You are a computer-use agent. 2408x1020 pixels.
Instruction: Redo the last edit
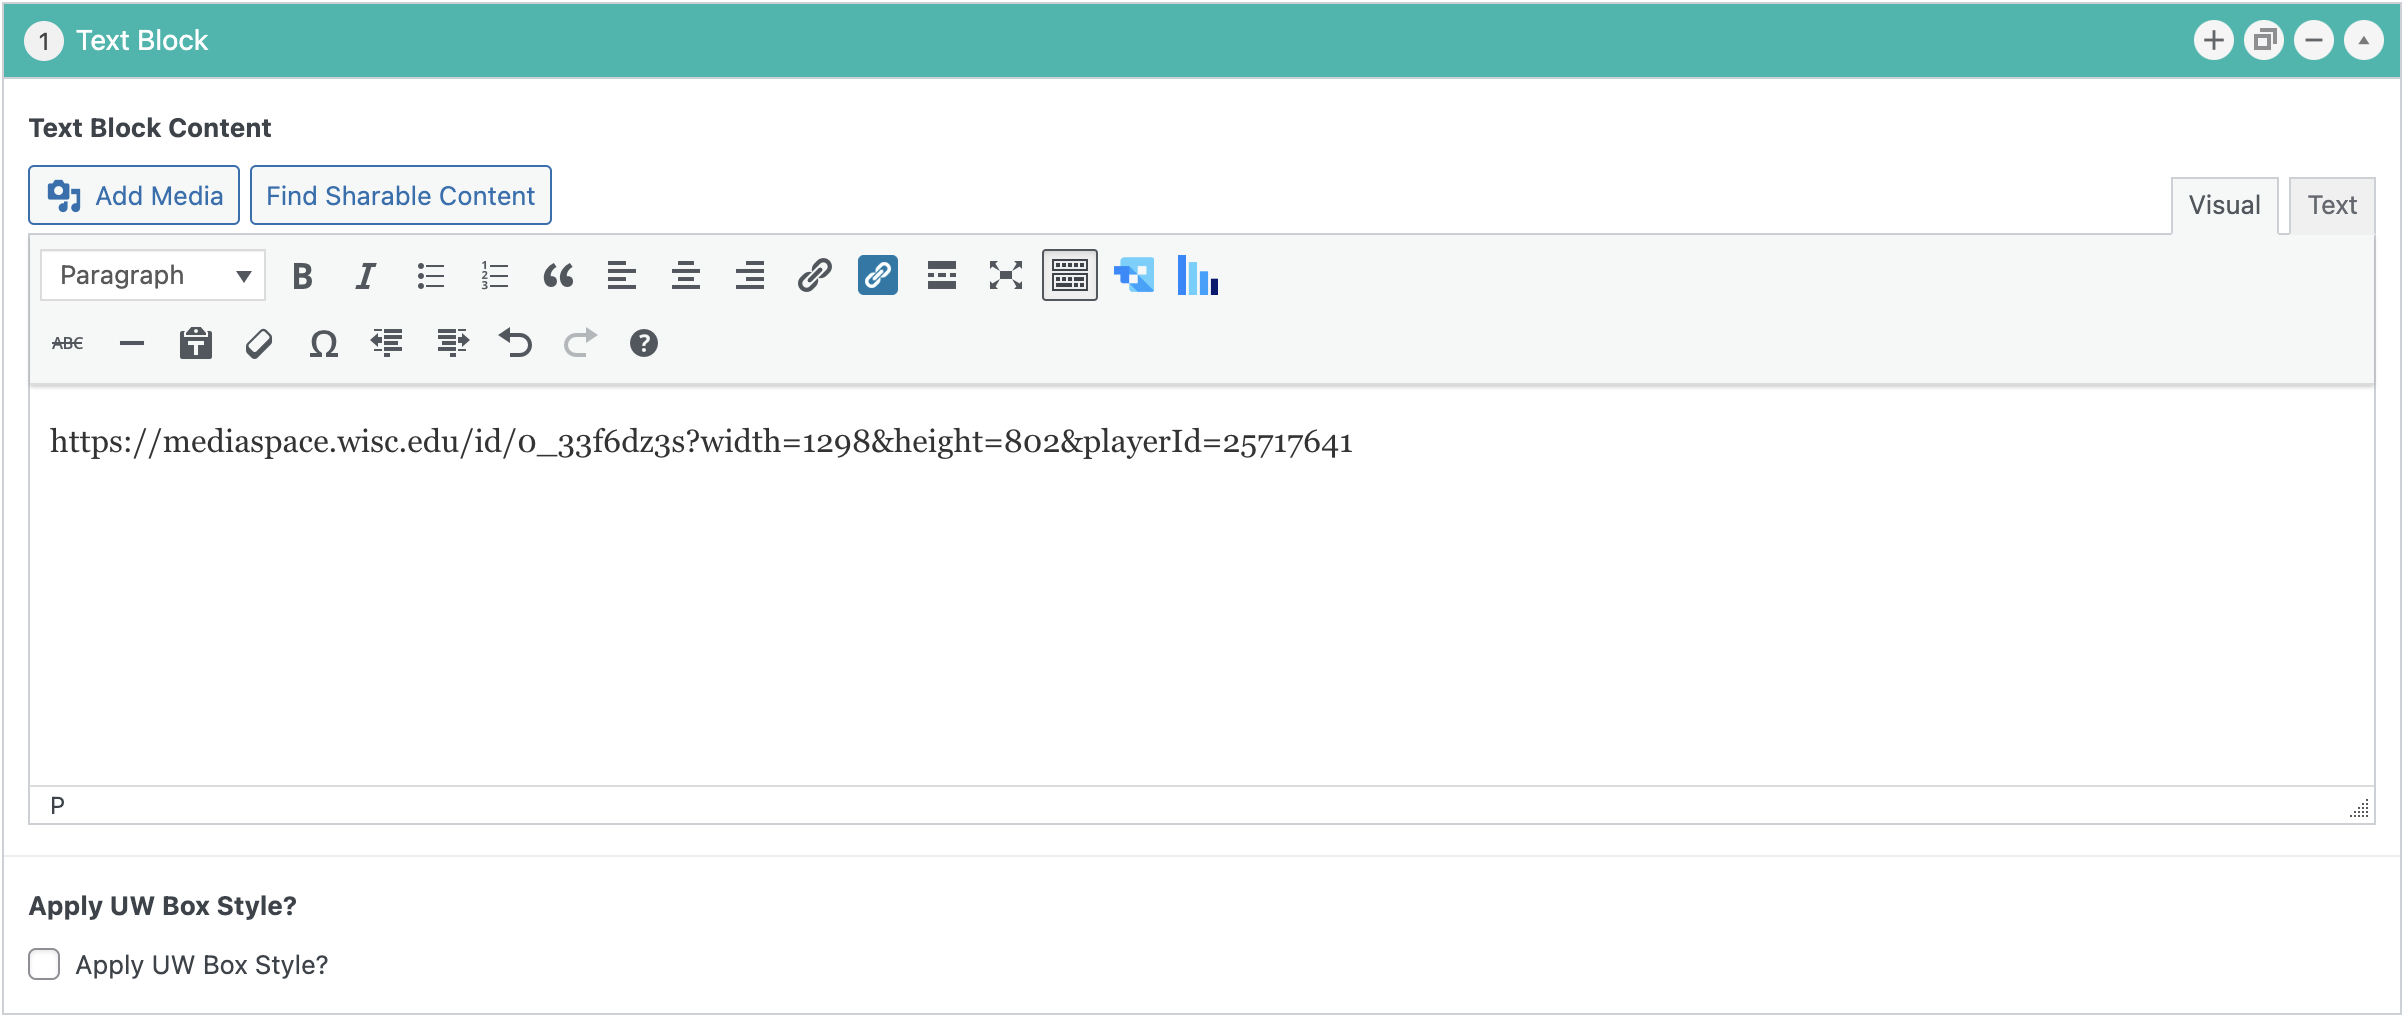coord(580,344)
